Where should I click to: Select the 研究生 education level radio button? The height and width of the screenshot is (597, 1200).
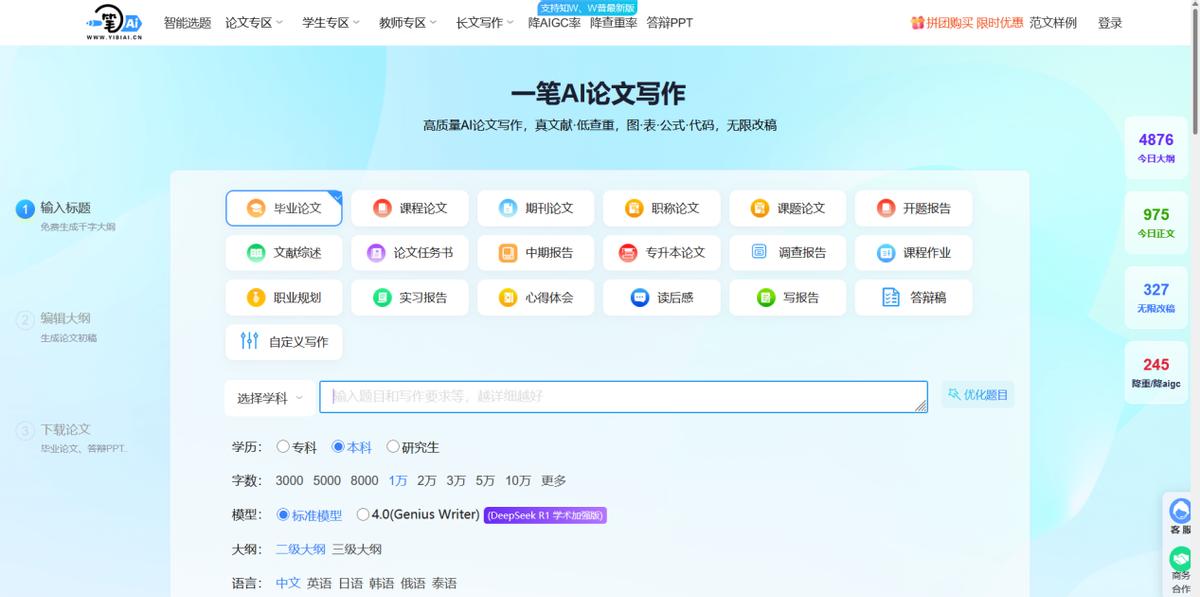coord(393,447)
